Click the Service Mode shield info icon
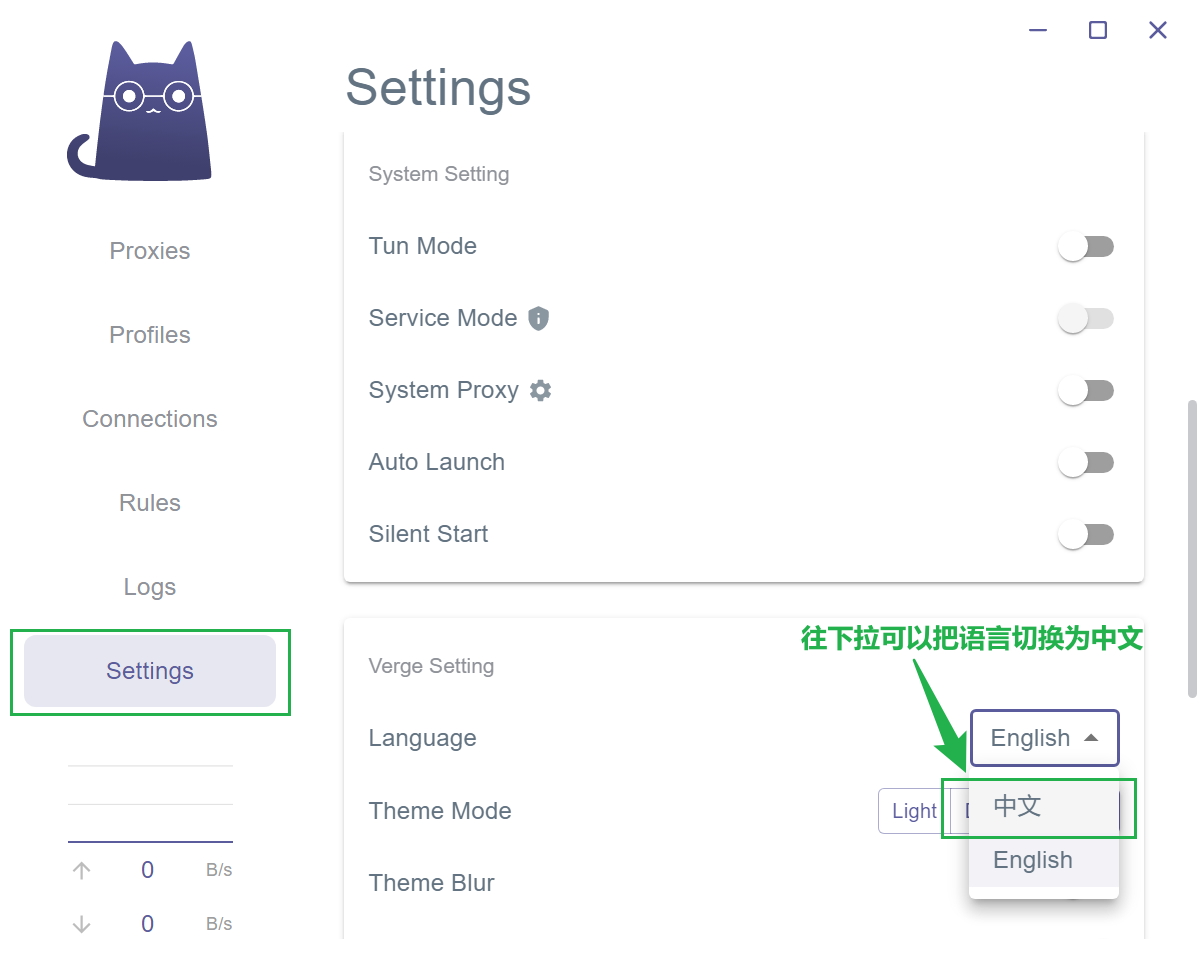1199x953 pixels. 539,318
